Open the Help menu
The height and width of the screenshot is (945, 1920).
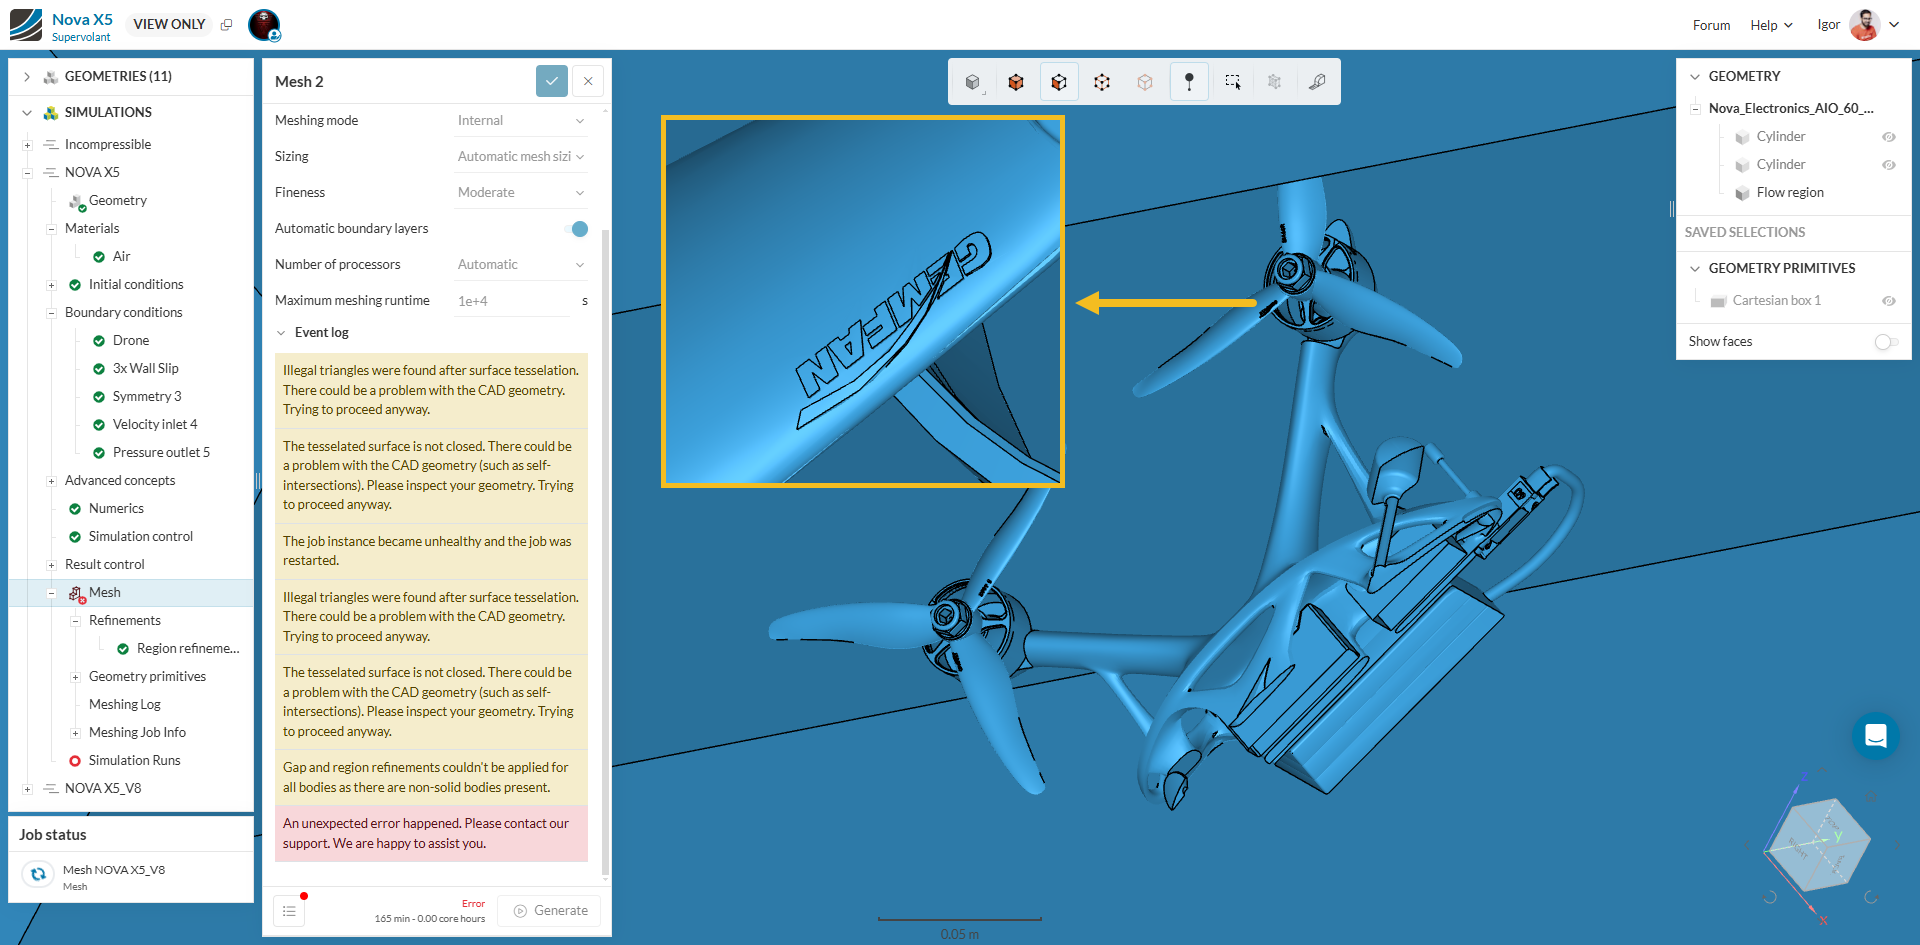[x=1771, y=26]
